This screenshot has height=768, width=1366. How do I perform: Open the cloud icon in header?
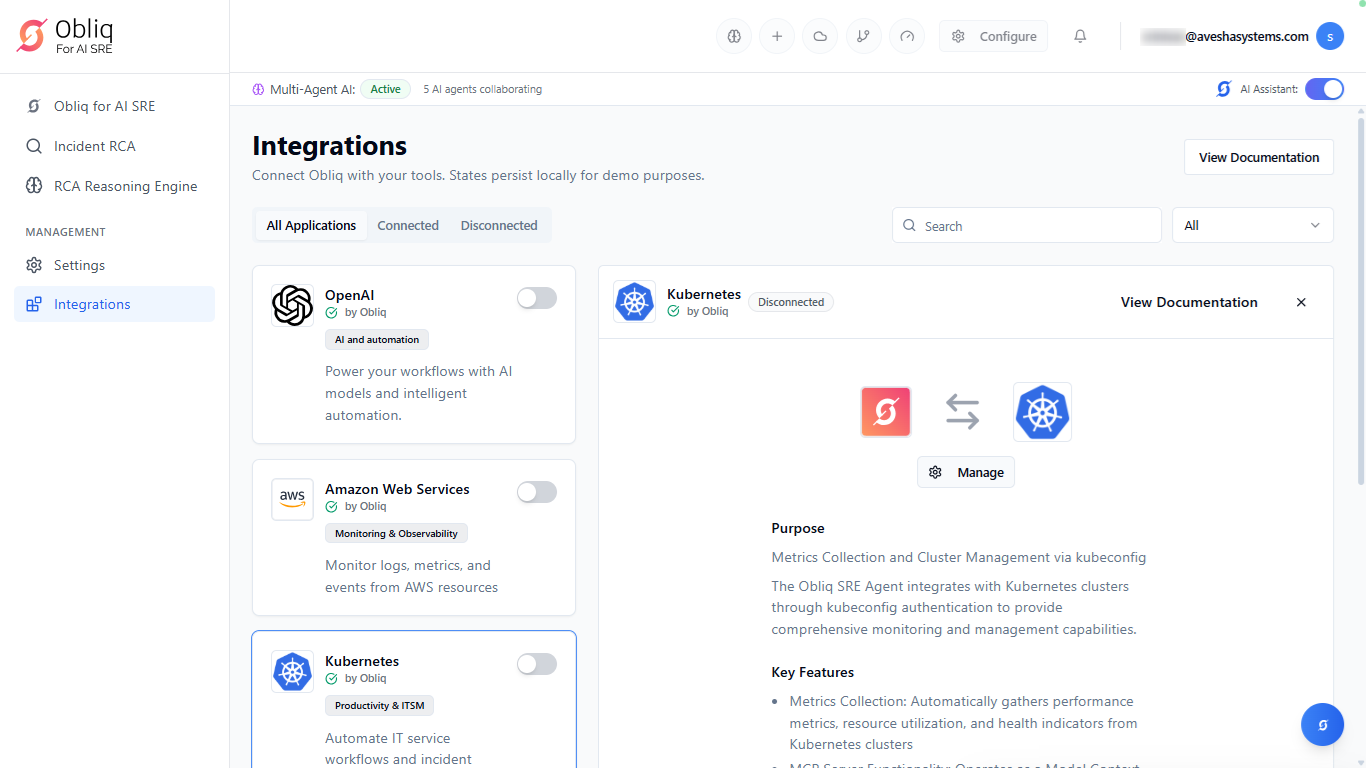(x=820, y=37)
